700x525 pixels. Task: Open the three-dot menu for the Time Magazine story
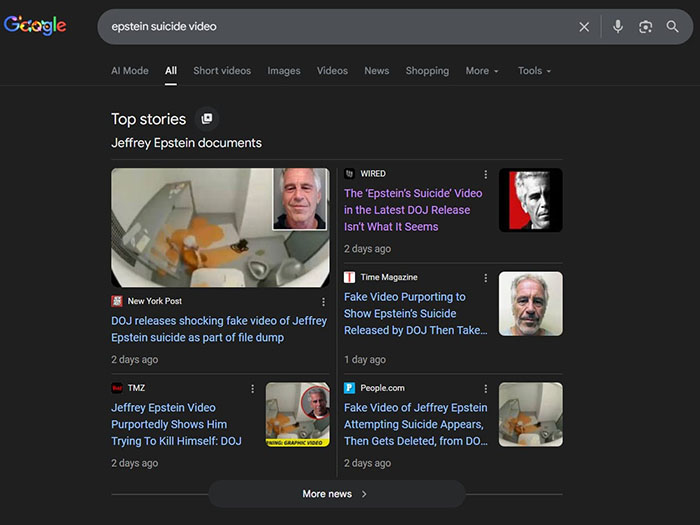(x=486, y=278)
